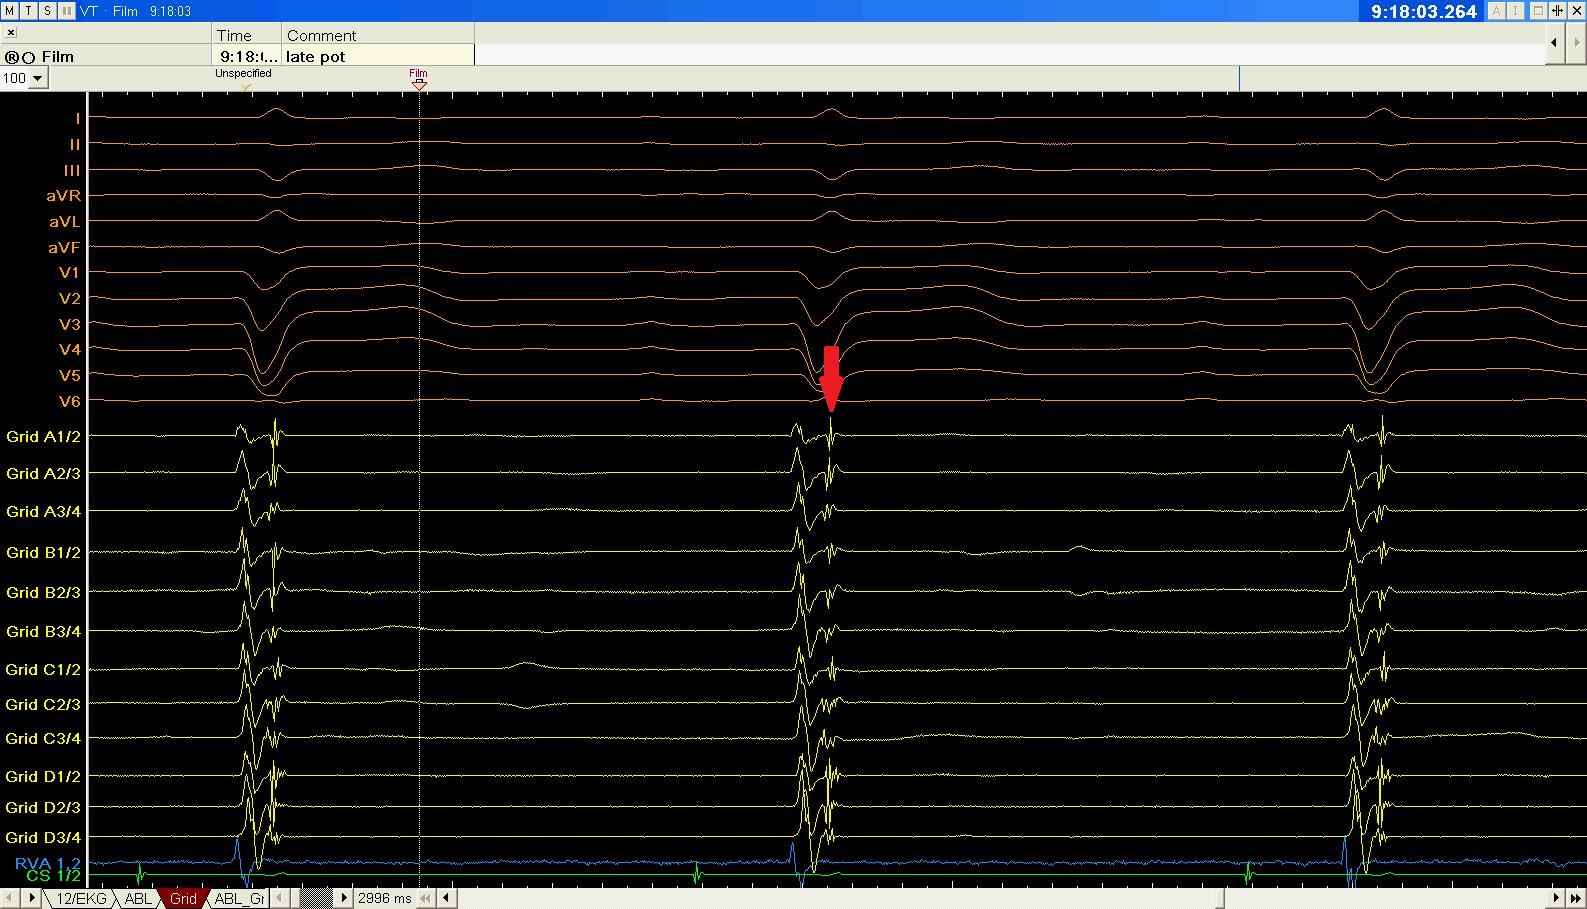Click the late pot comment entry
This screenshot has width=1587, height=909.
[x=316, y=56]
